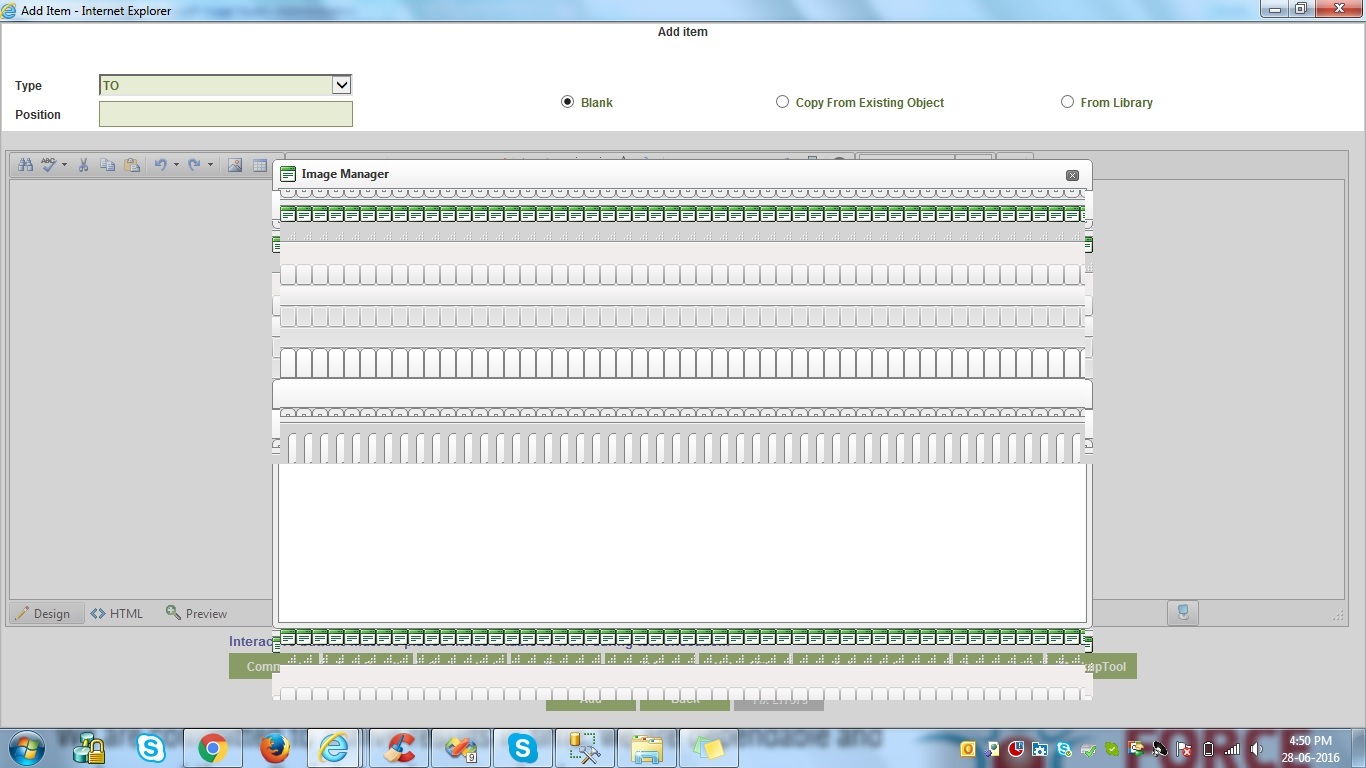
Task: Open the Type dropdown showing TO
Action: (x=225, y=85)
